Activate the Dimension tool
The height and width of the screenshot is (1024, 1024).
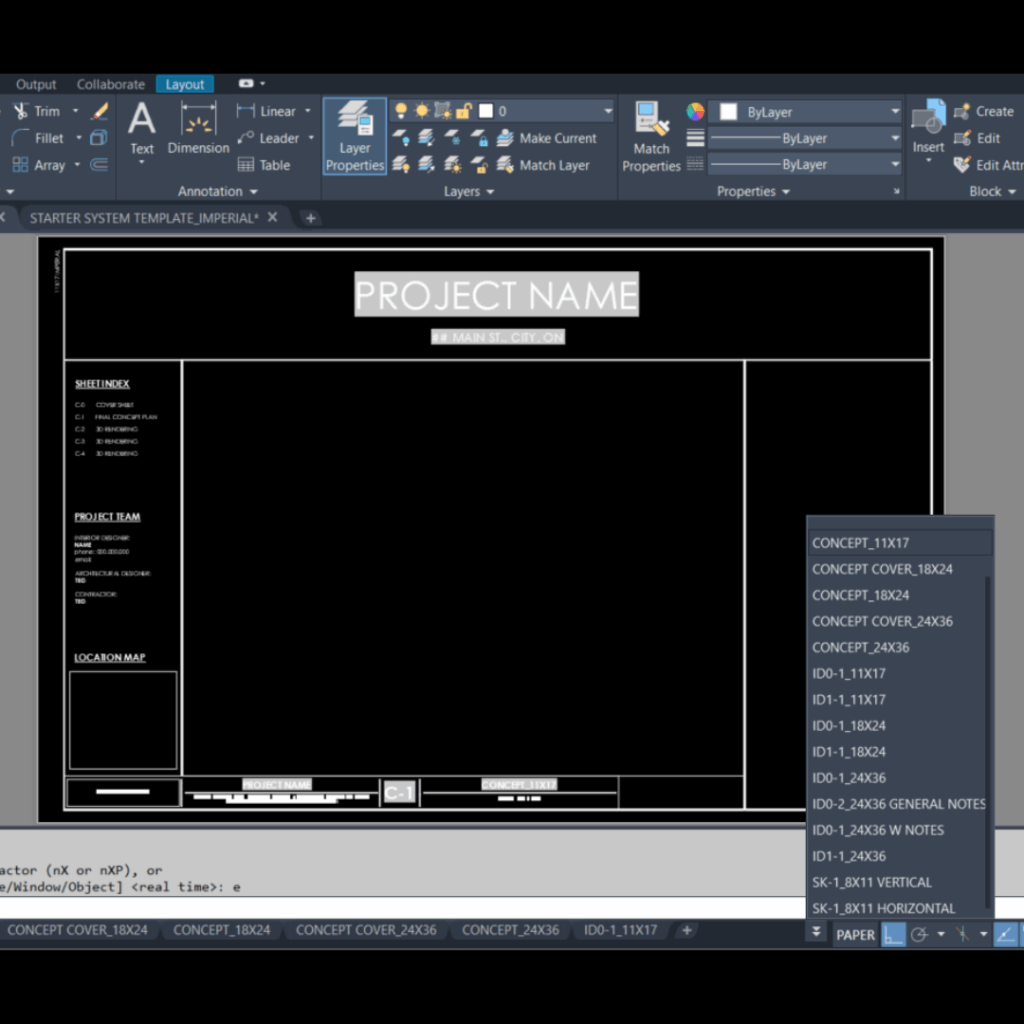point(198,129)
